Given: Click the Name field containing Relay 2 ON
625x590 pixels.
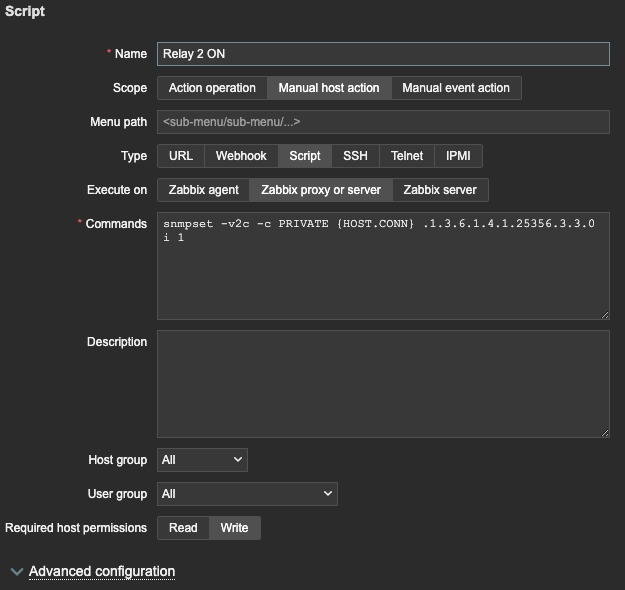Looking at the screenshot, I should click(383, 54).
